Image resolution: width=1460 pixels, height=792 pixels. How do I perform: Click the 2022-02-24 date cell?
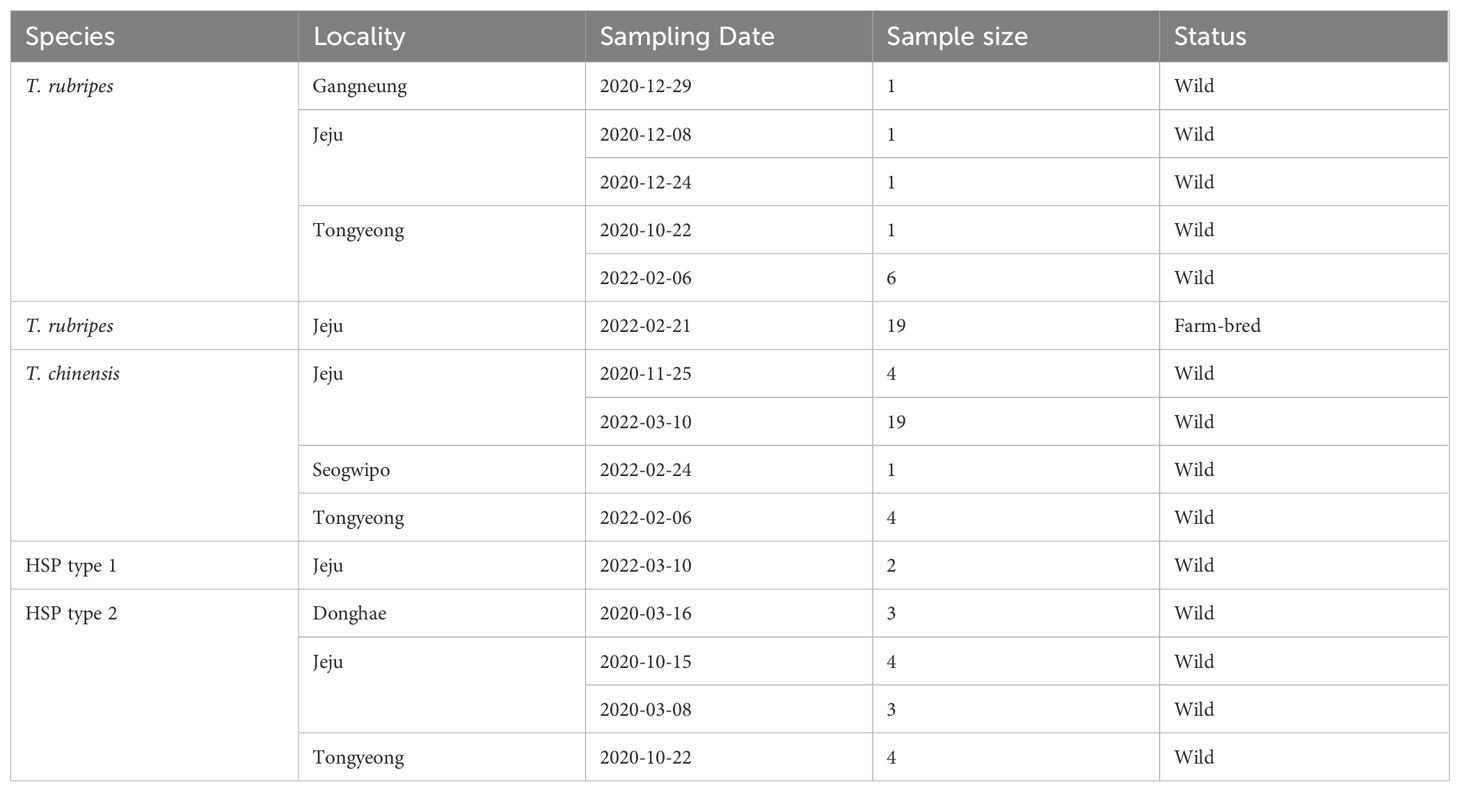coord(729,470)
